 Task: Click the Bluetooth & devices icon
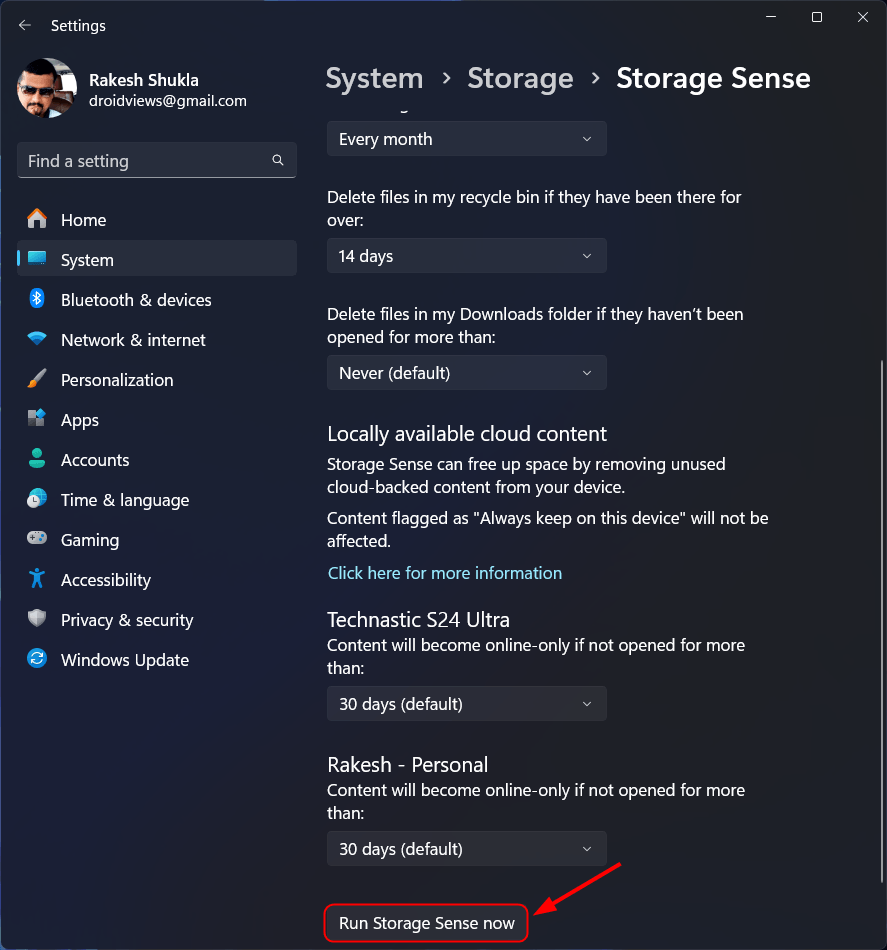[x=37, y=299]
